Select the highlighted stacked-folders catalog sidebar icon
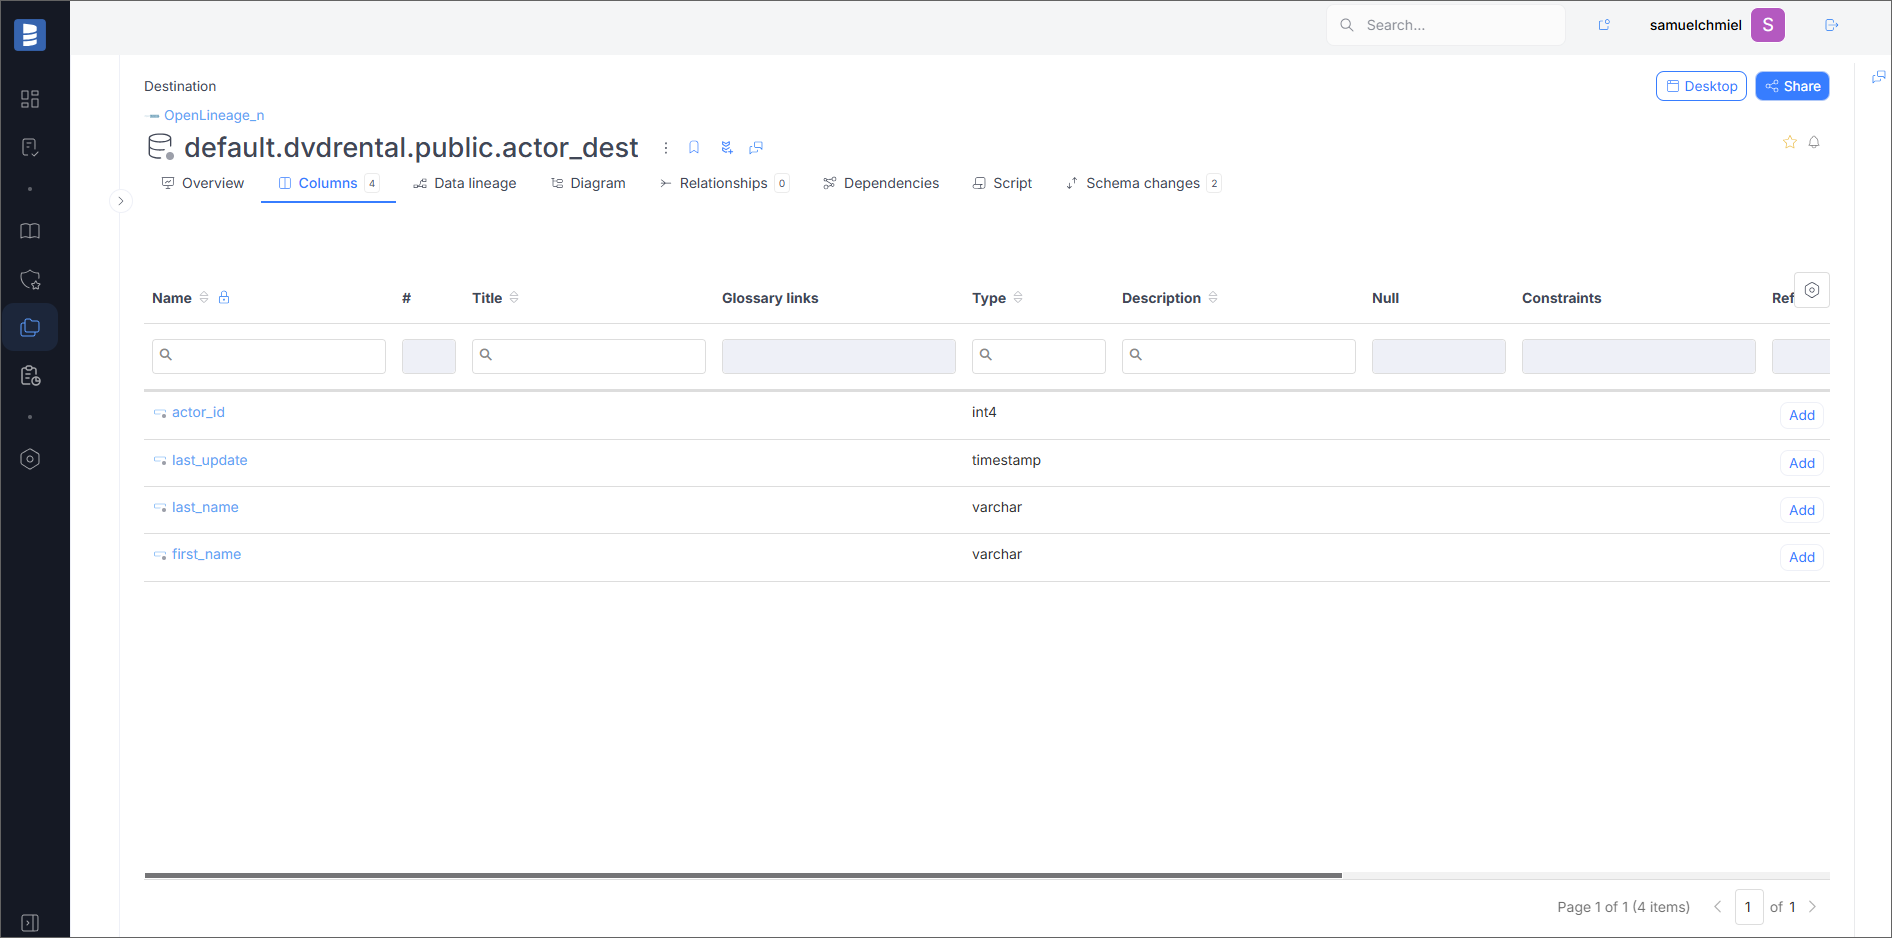Viewport: 1892px width, 938px height. pos(30,327)
